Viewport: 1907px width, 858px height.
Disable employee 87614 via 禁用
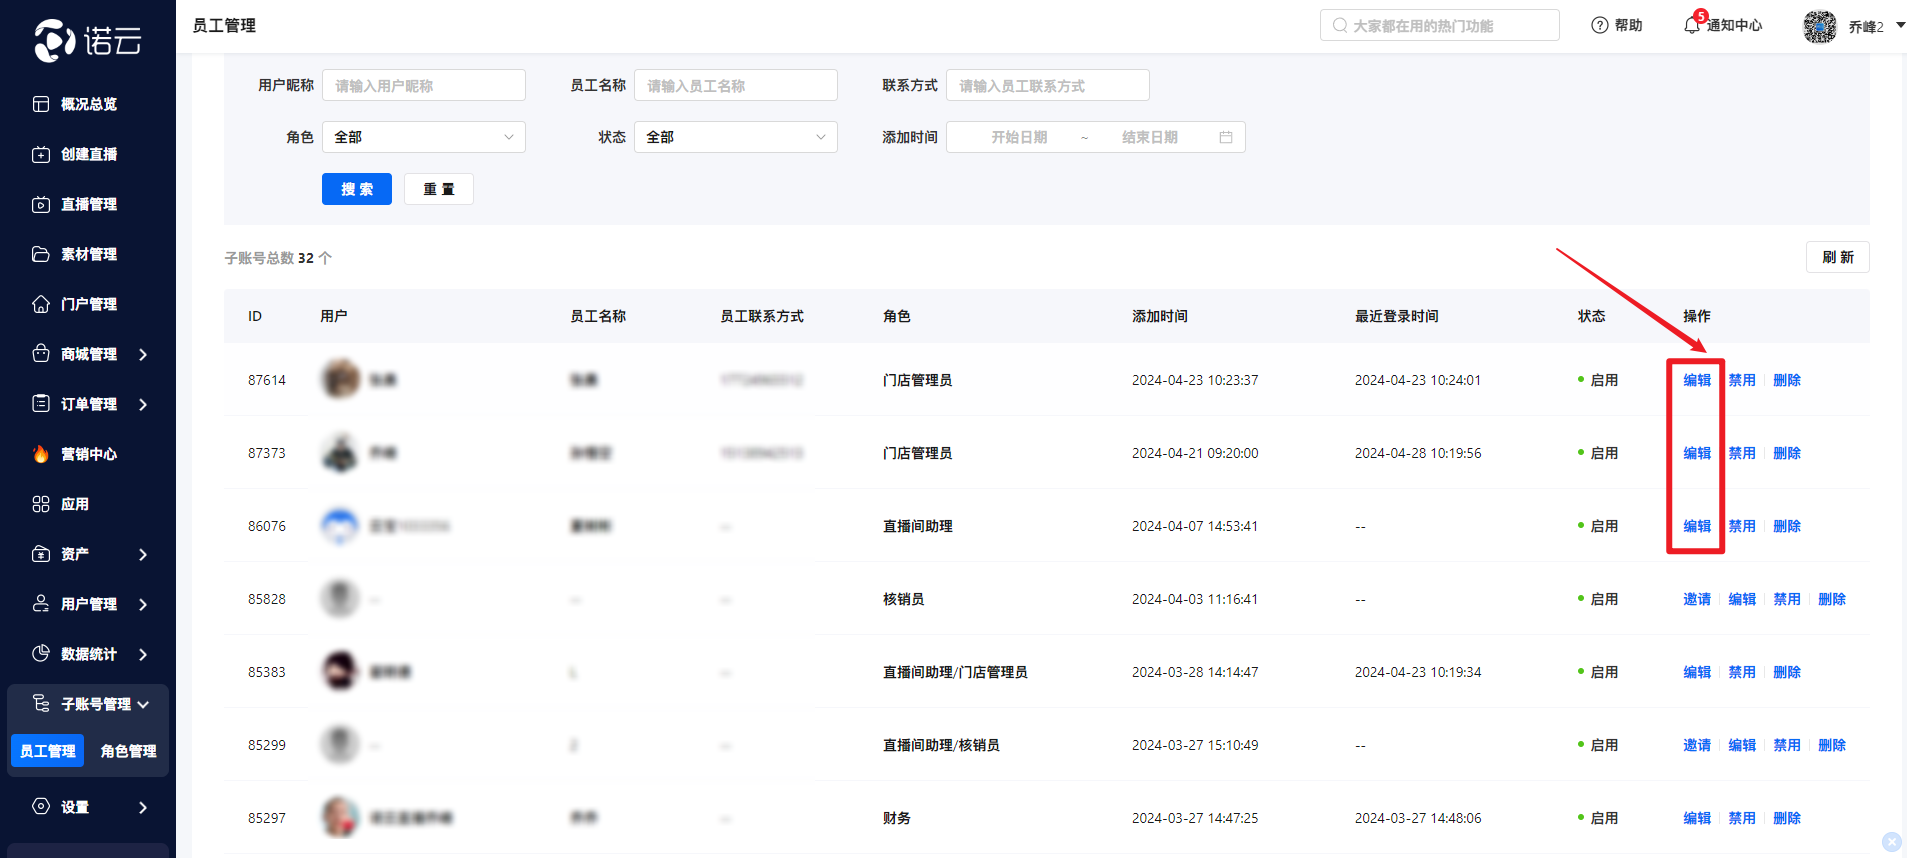pos(1741,380)
